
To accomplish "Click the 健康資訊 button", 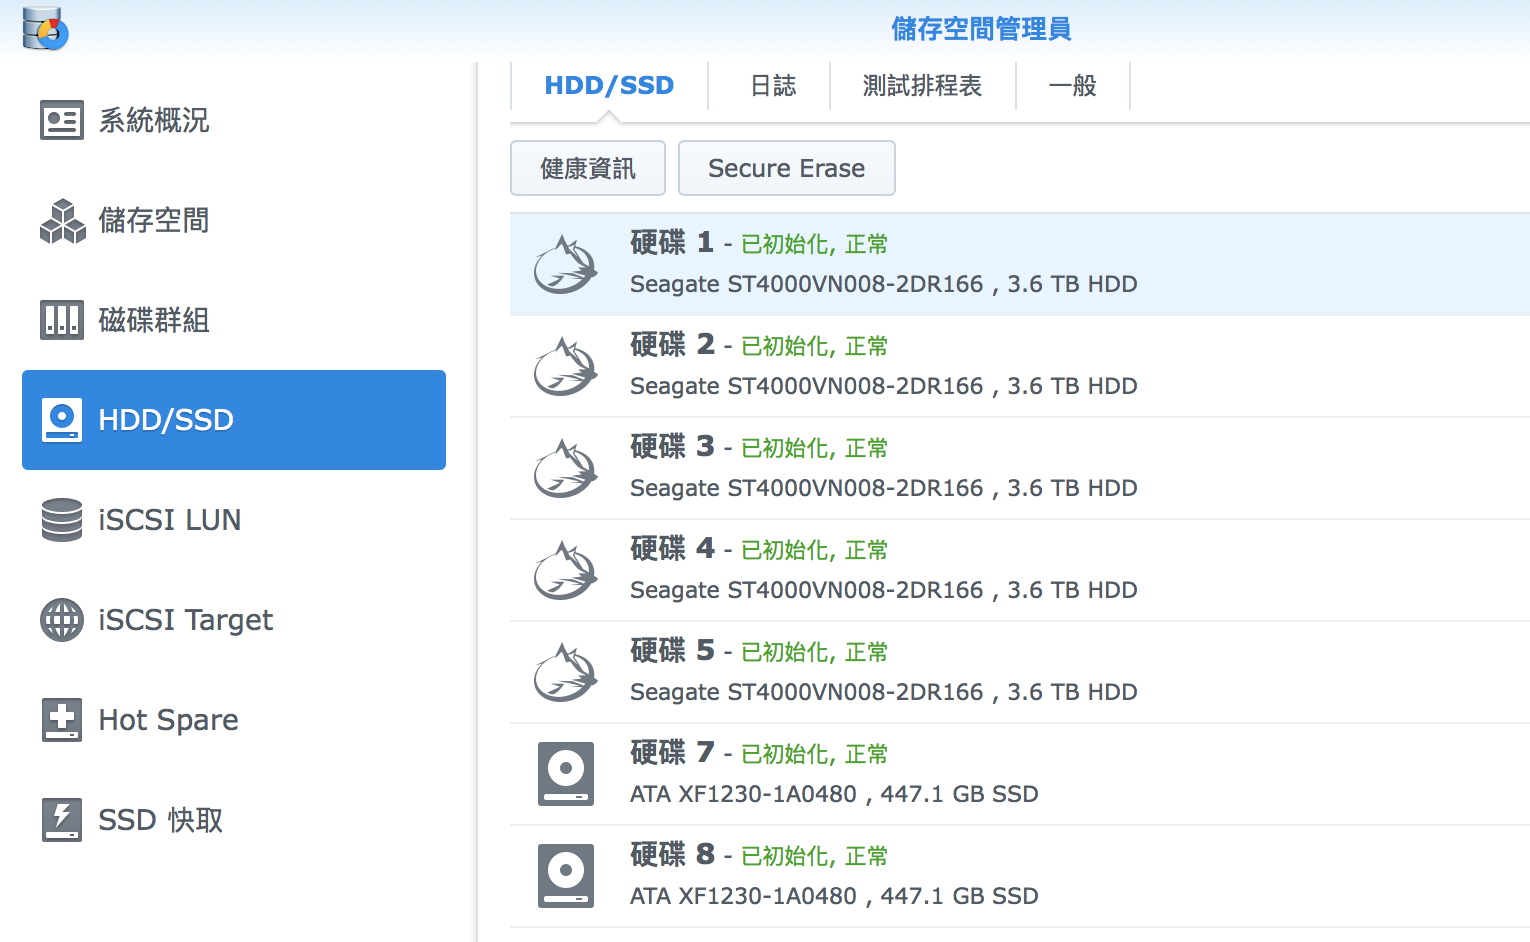I will 588,168.
